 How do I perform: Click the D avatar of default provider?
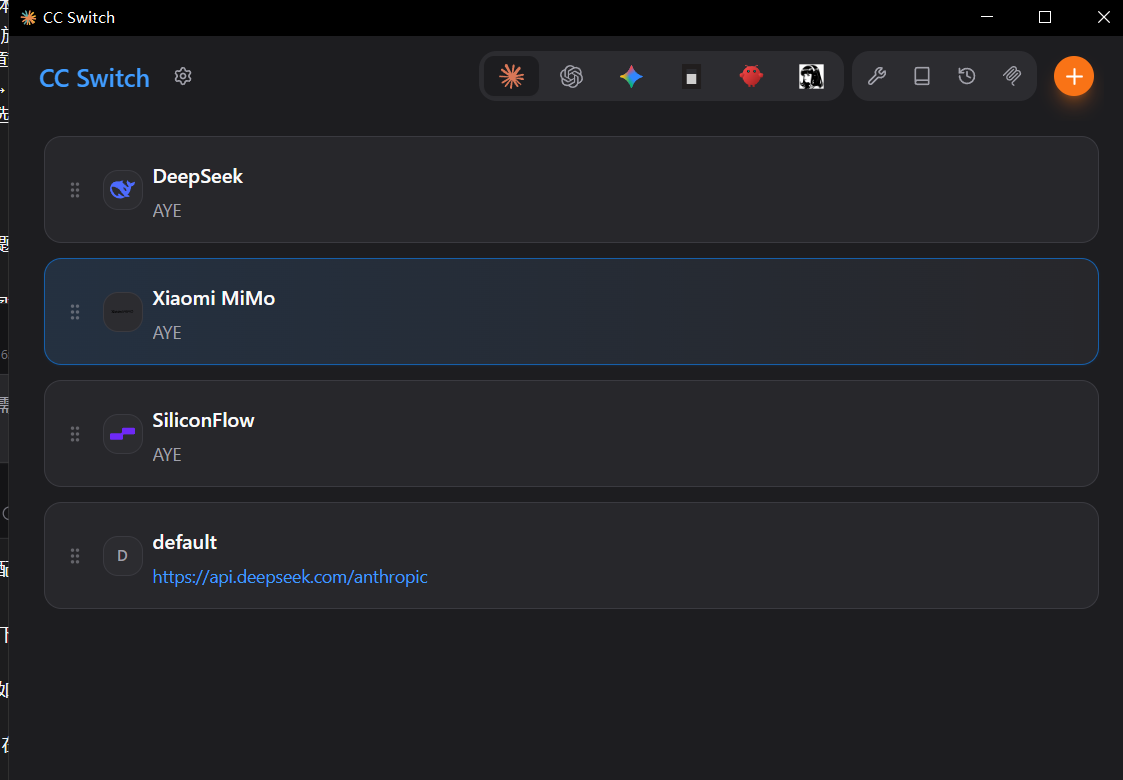(122, 556)
